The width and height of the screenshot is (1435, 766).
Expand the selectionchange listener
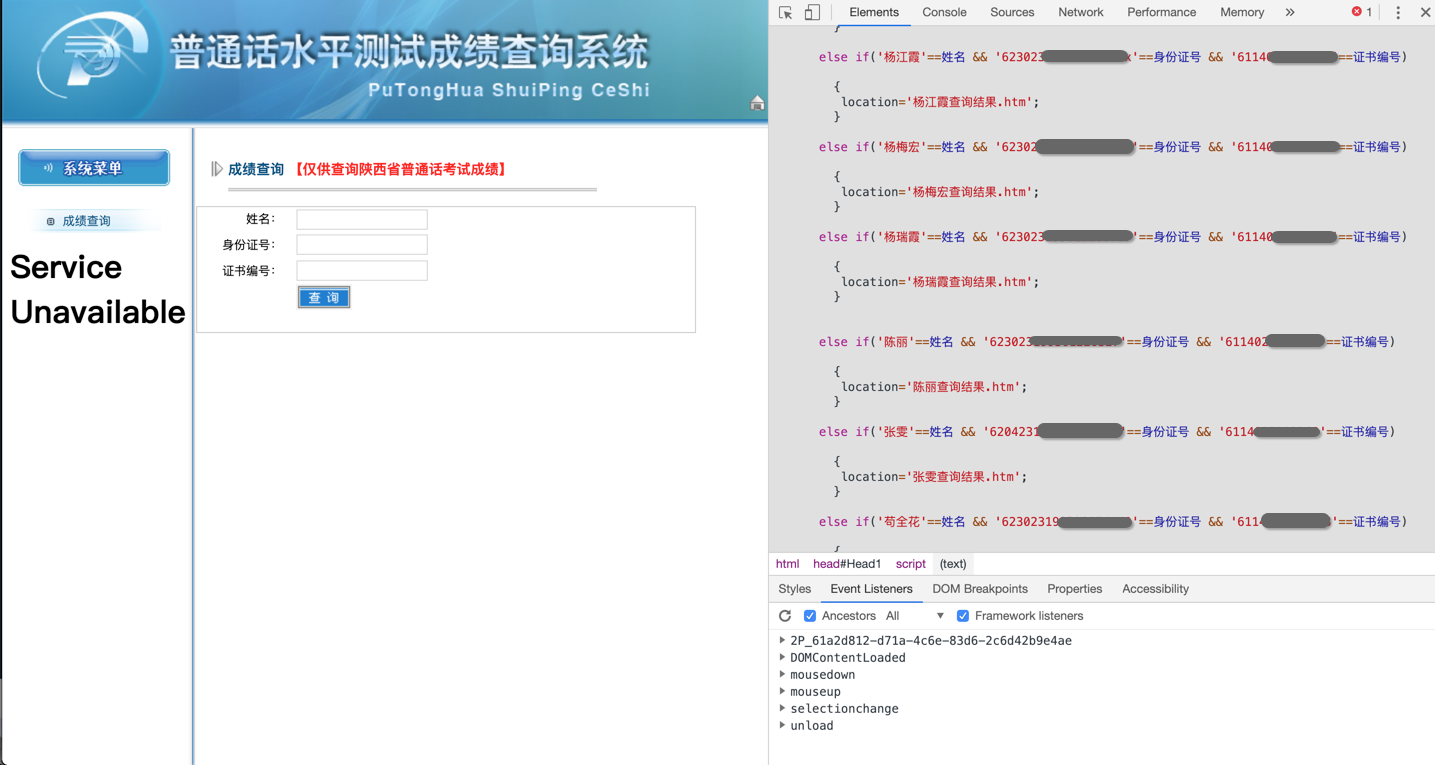[x=782, y=709]
